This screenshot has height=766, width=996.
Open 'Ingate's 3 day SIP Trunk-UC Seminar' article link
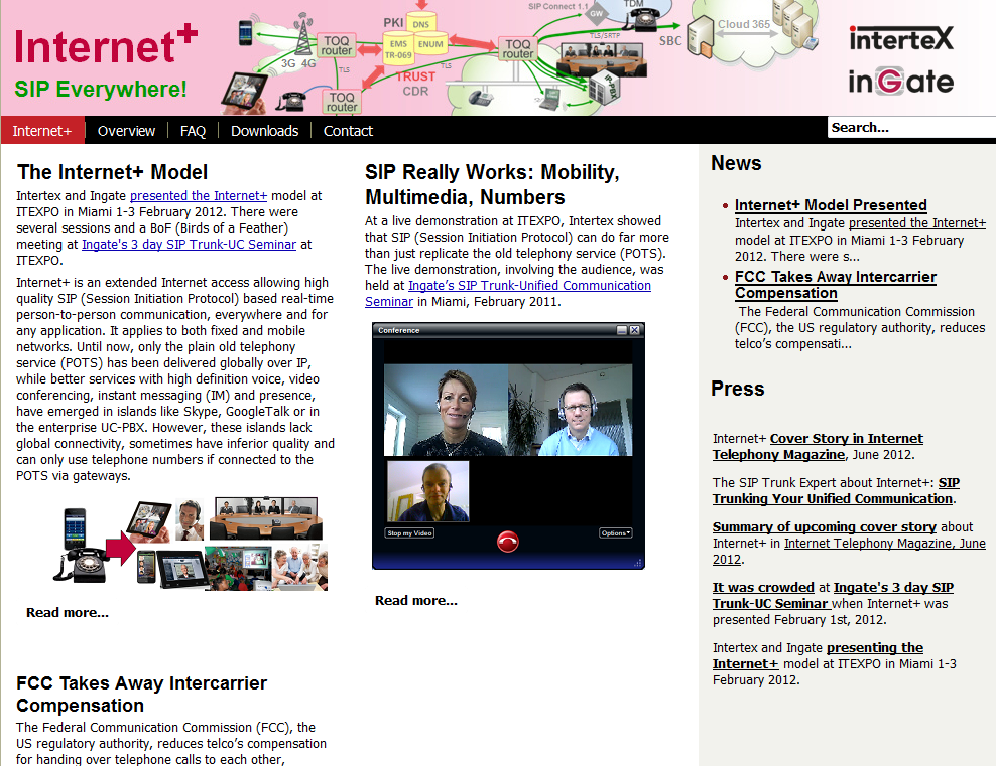[189, 245]
